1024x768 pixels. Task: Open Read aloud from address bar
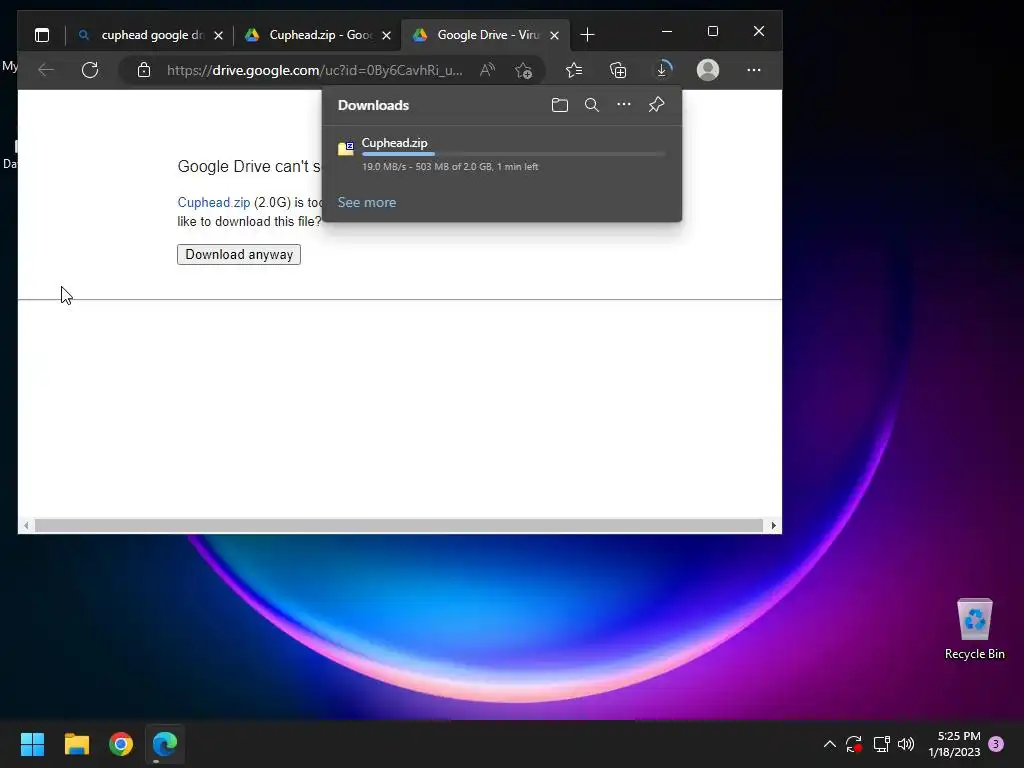point(487,70)
